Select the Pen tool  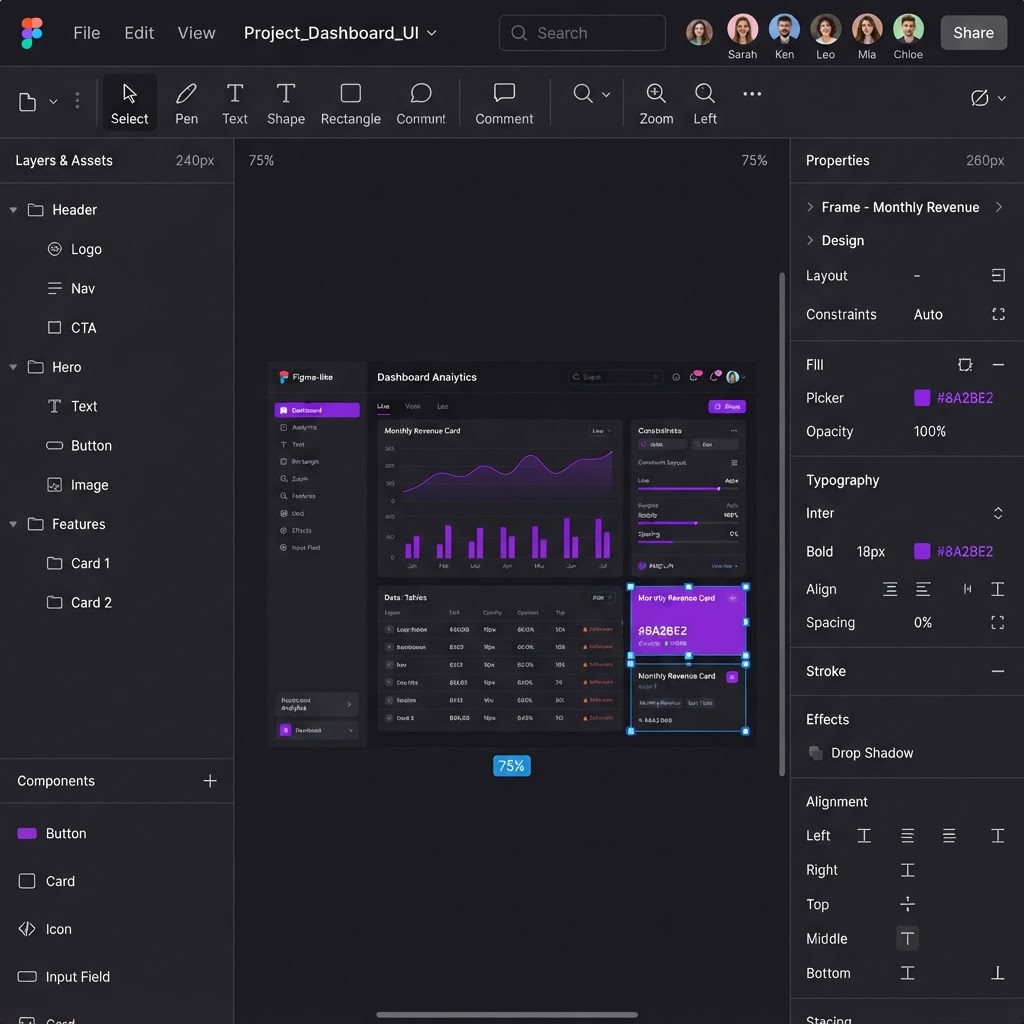186,103
